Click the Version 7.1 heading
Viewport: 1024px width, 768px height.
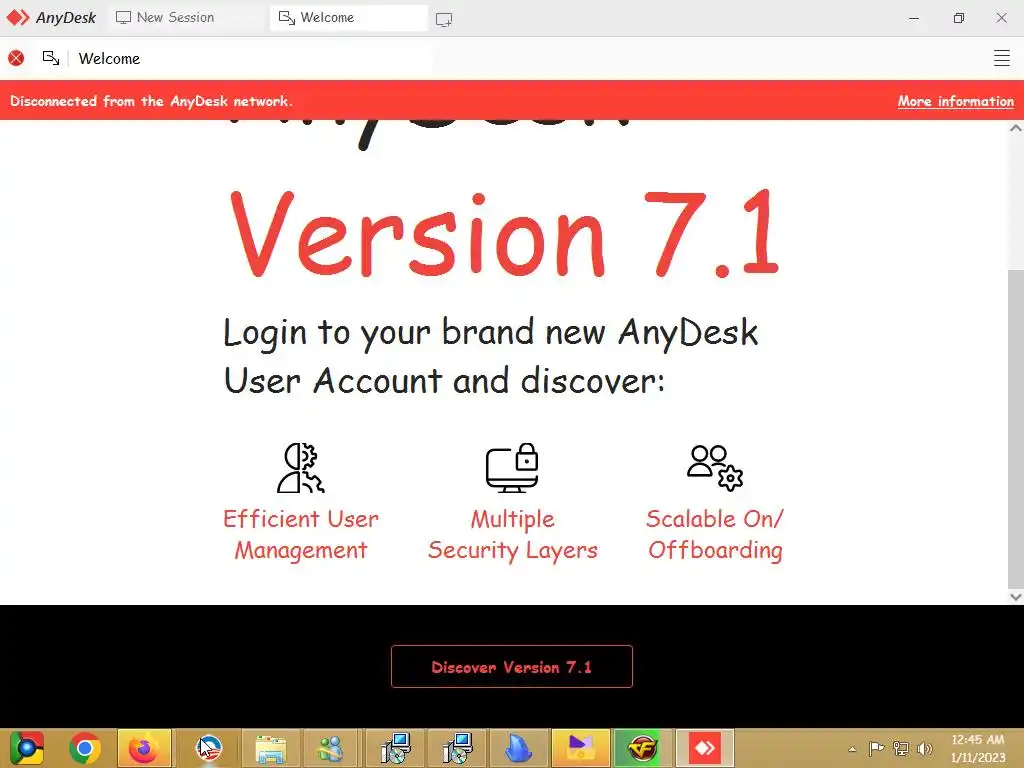pyautogui.click(x=504, y=234)
